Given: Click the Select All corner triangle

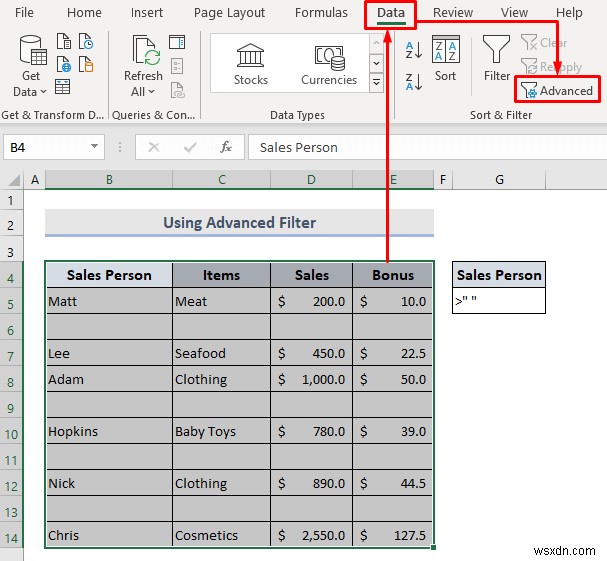Looking at the screenshot, I should click(14, 180).
